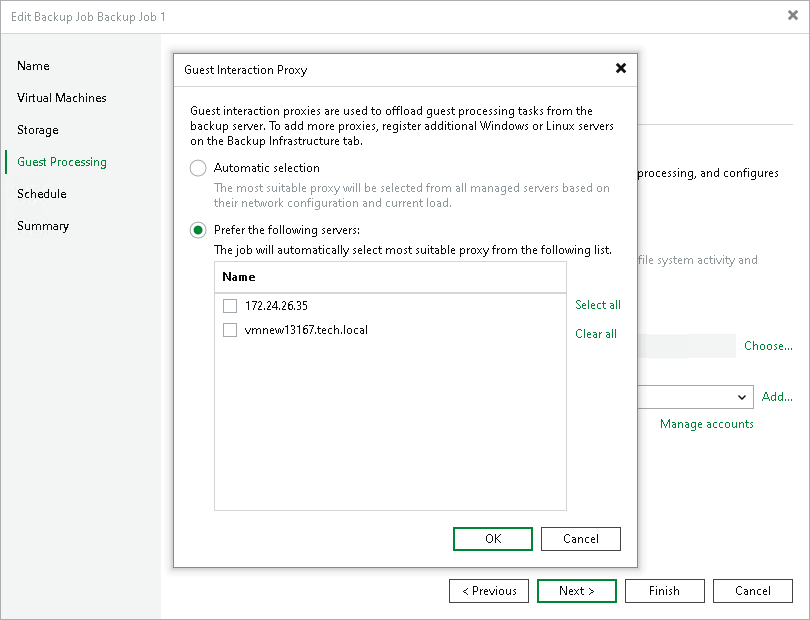This screenshot has width=810, height=620.
Task: Open the Storage wizard step
Action: pyautogui.click(x=37, y=129)
